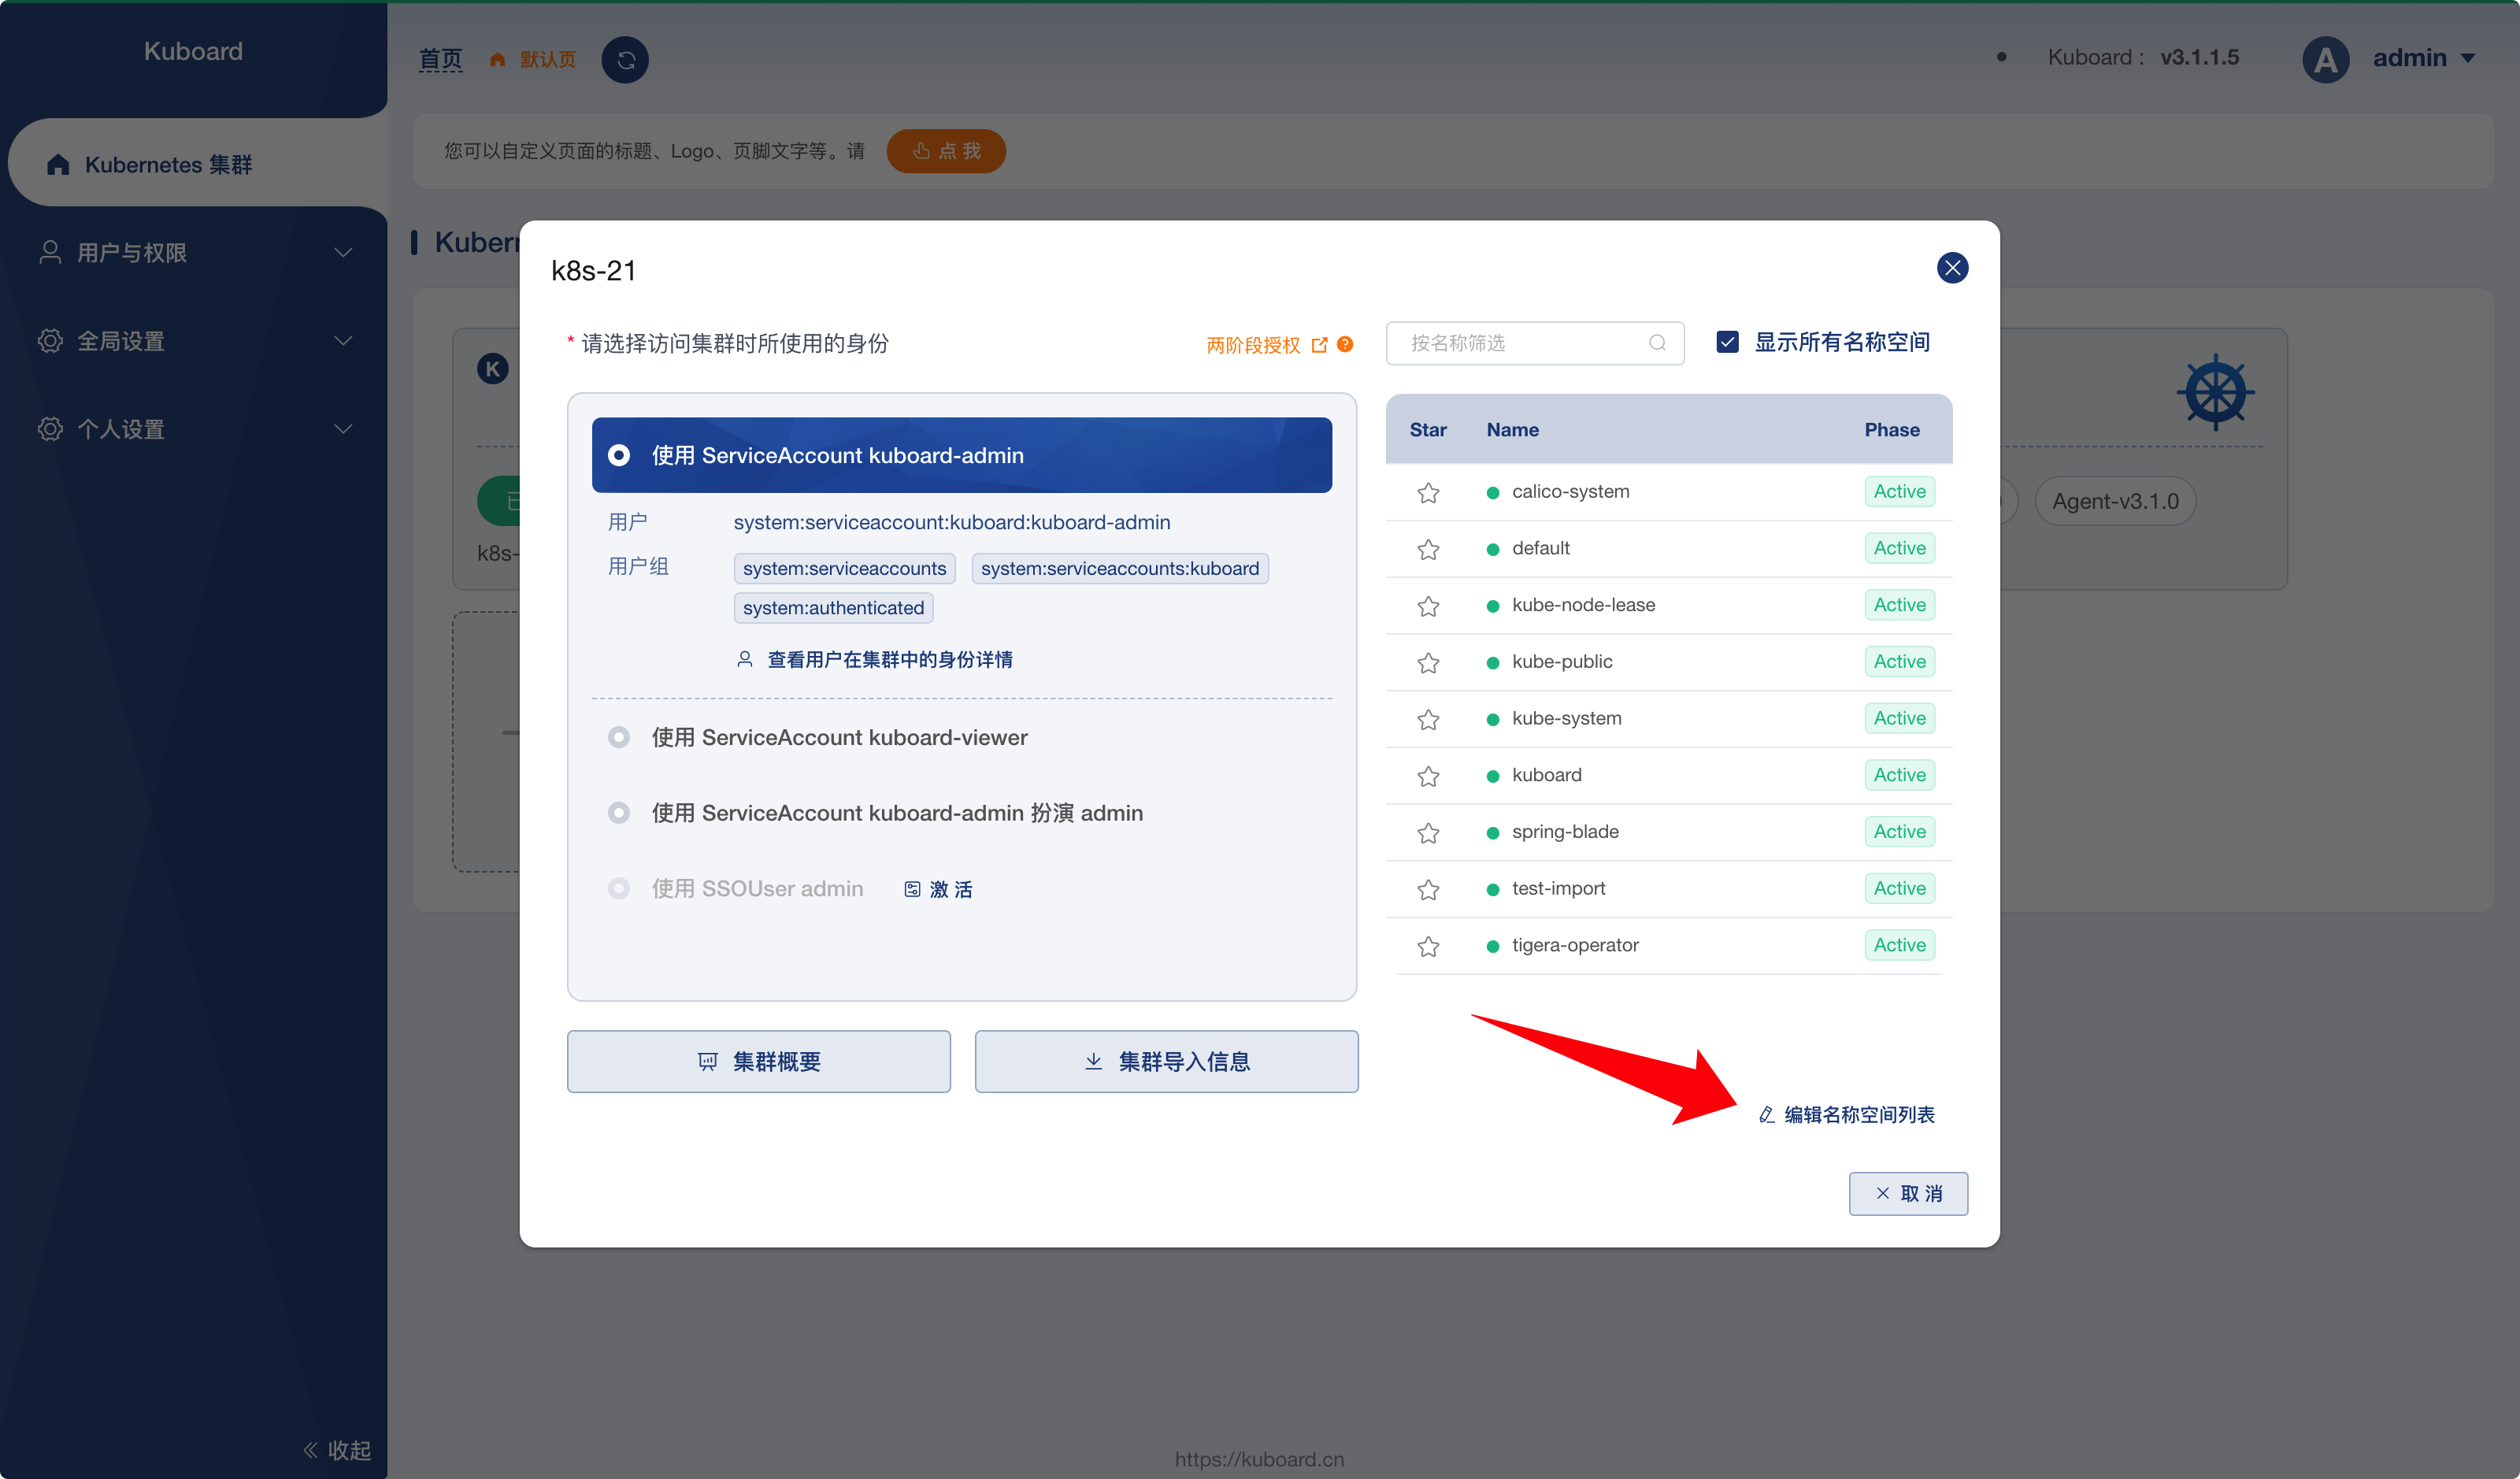Click the search icon in the name filter
This screenshot has height=1479, width=2520.
(1657, 343)
